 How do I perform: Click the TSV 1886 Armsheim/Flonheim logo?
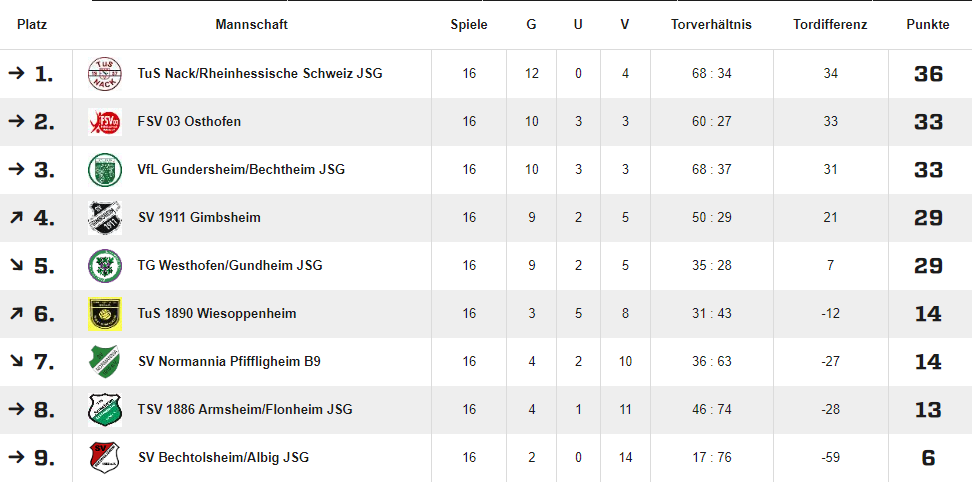pyautogui.click(x=104, y=410)
